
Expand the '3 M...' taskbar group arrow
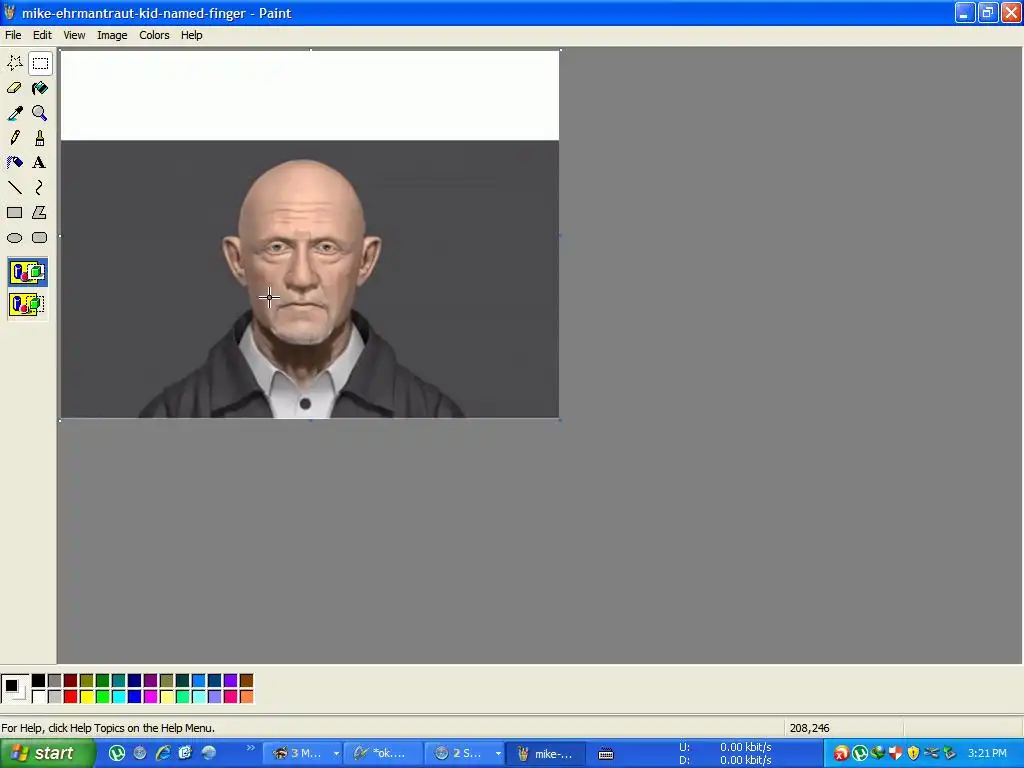click(x=336, y=754)
